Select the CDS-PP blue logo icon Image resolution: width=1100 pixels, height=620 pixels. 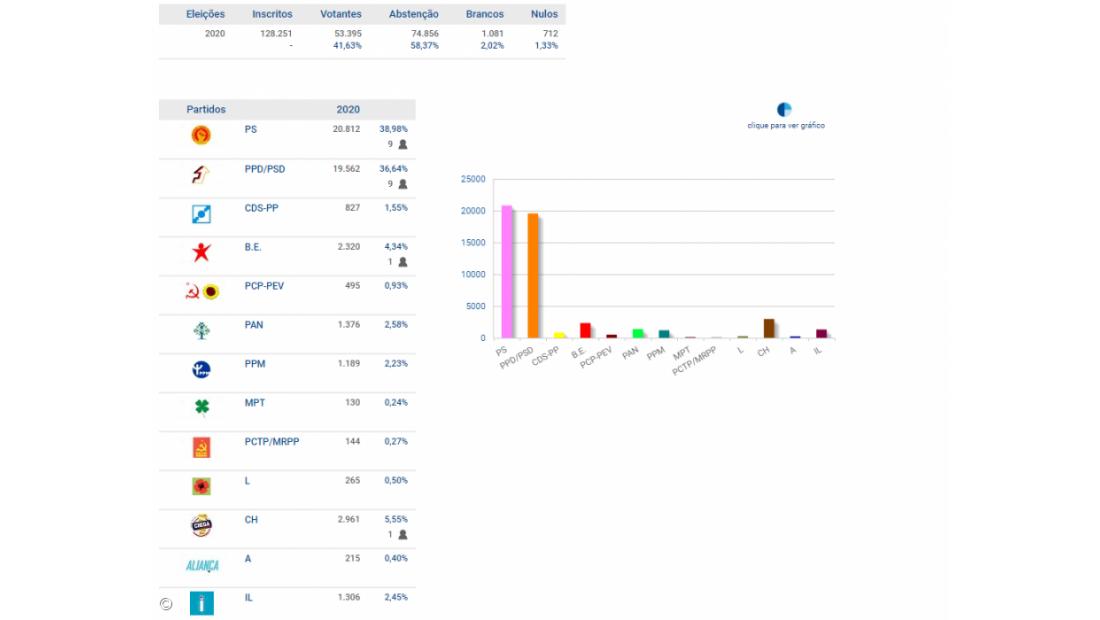pos(201,214)
